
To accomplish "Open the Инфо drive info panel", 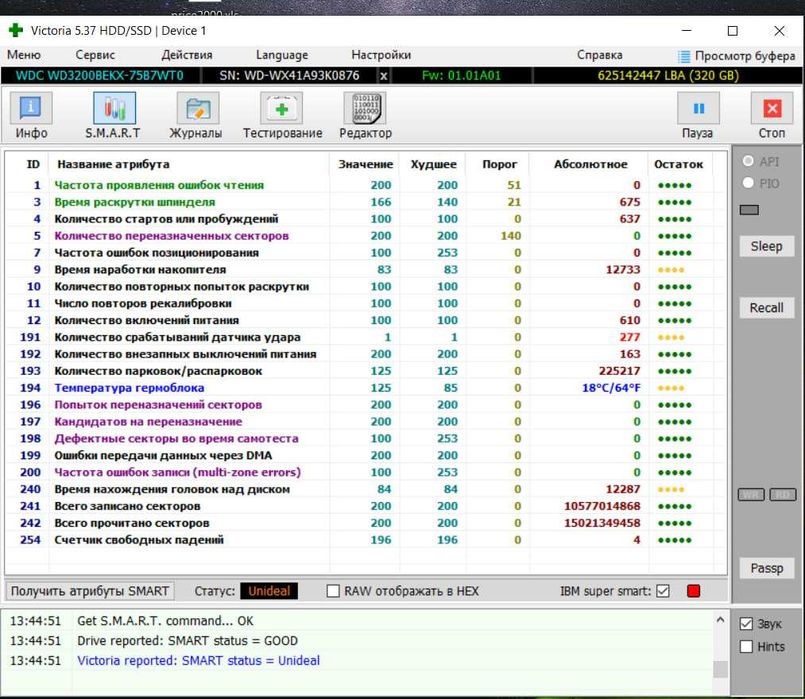I will pyautogui.click(x=31, y=109).
